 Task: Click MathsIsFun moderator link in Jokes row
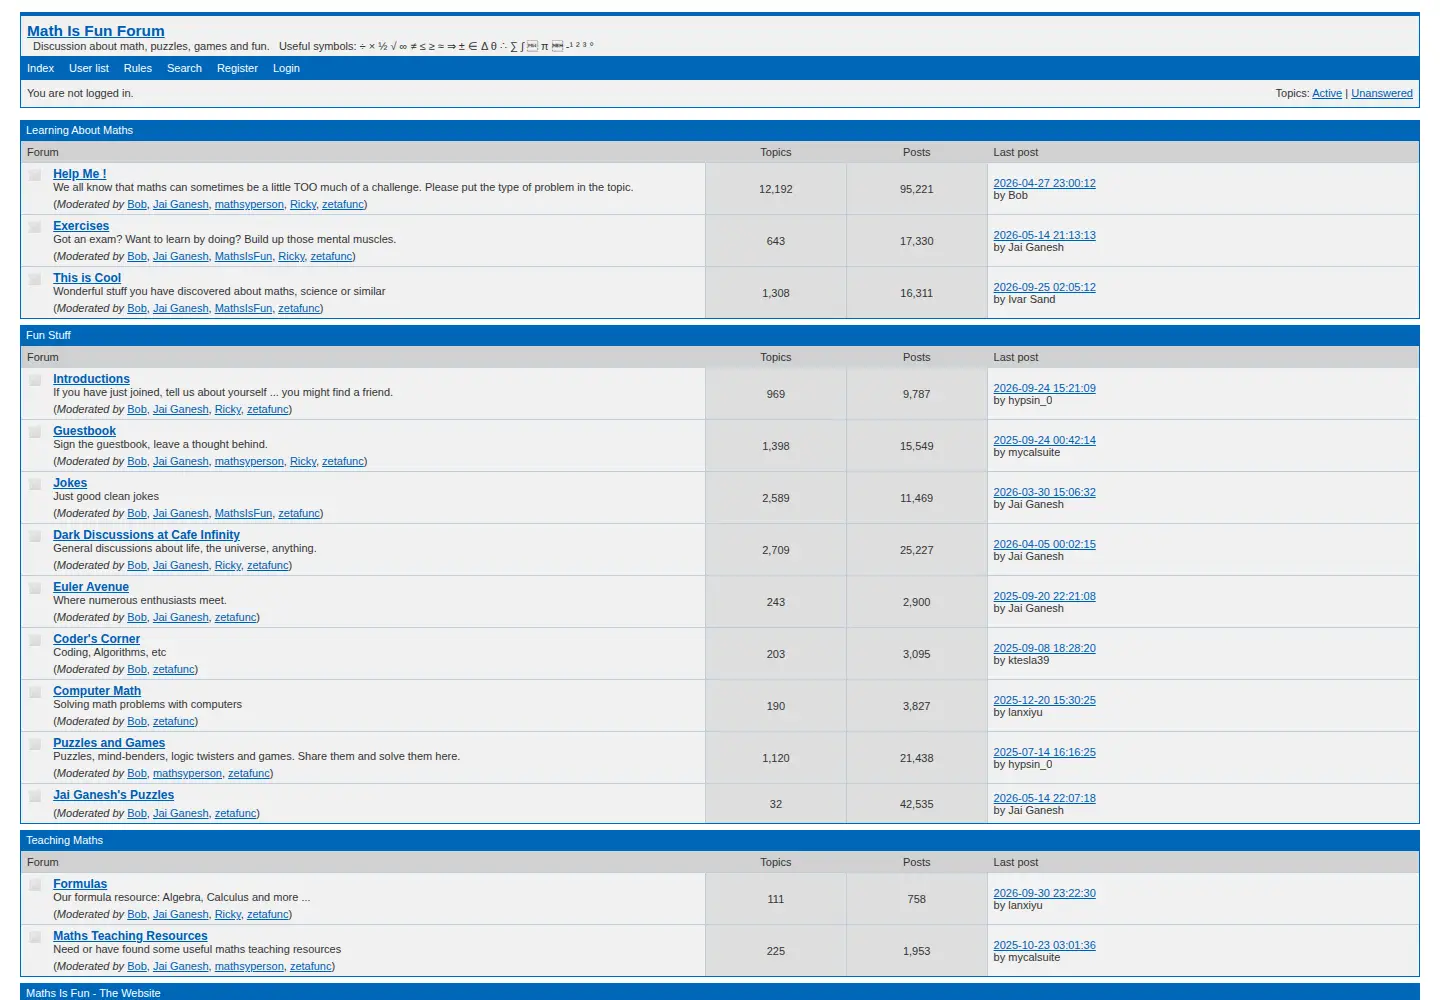[243, 513]
